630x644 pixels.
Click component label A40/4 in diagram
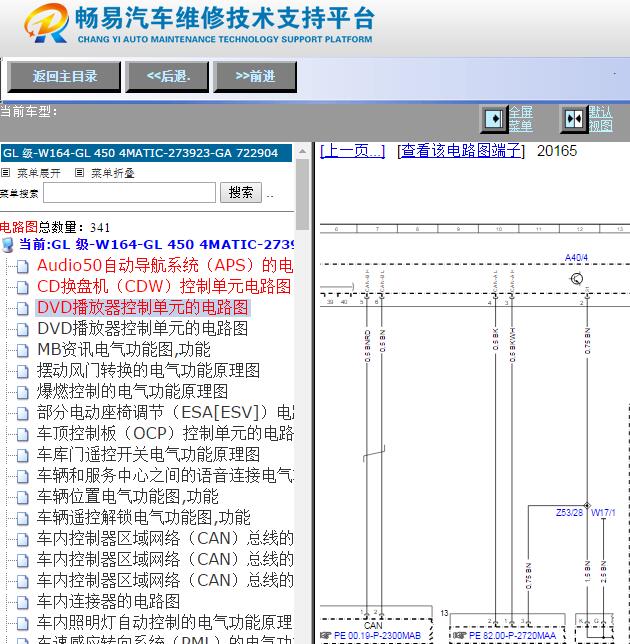pyautogui.click(x=576, y=258)
